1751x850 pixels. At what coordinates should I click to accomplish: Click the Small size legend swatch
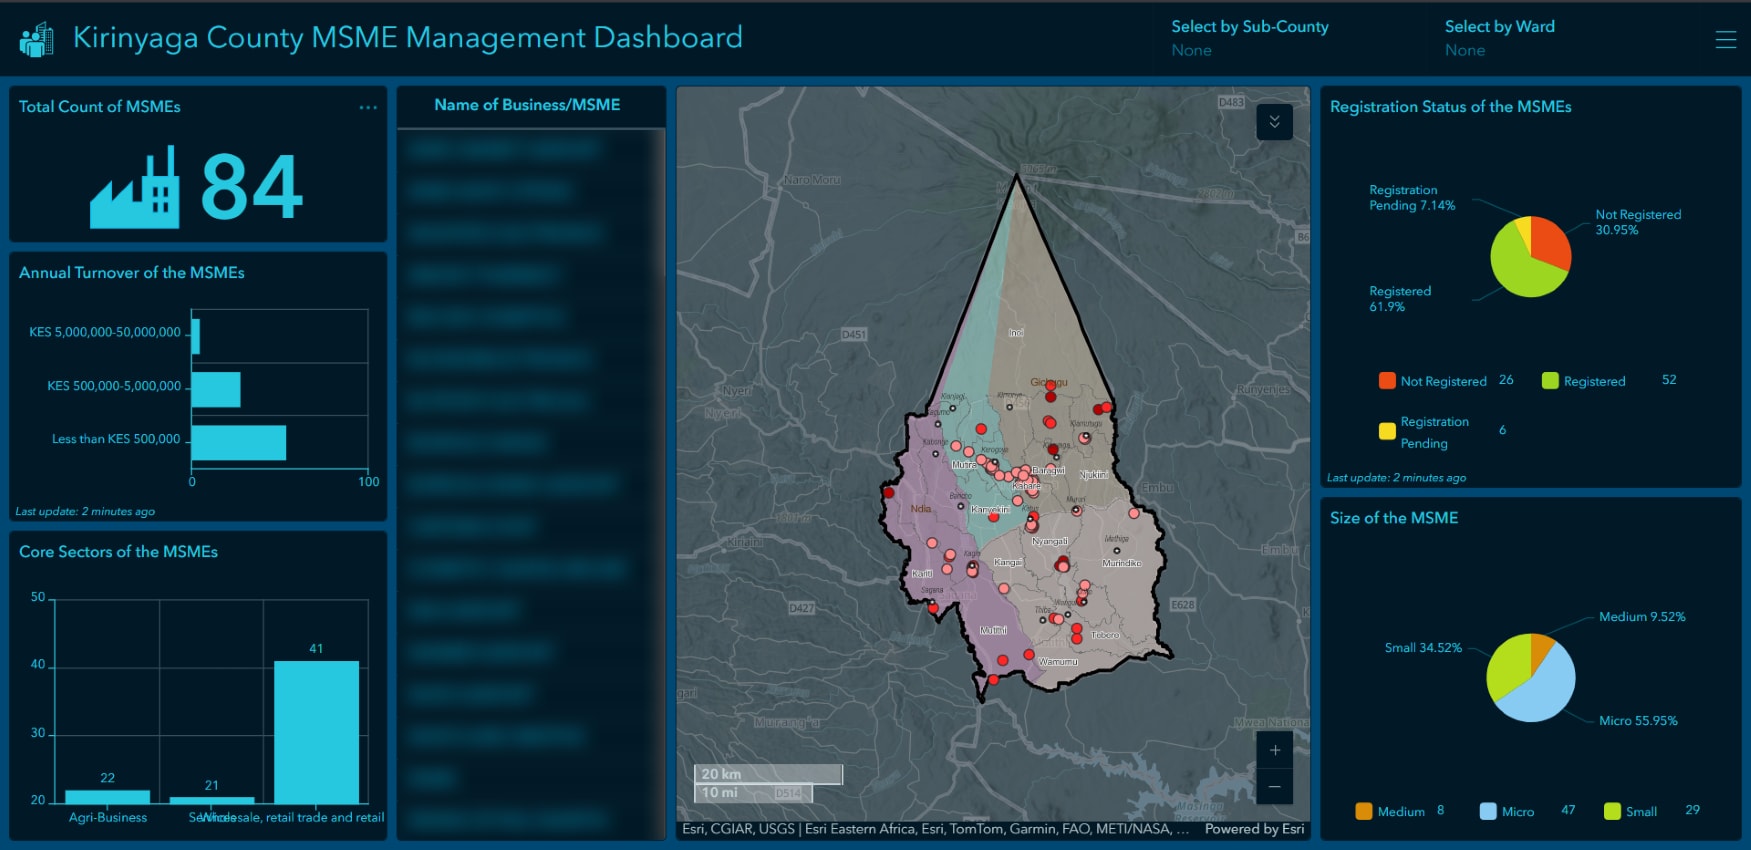(x=1612, y=811)
